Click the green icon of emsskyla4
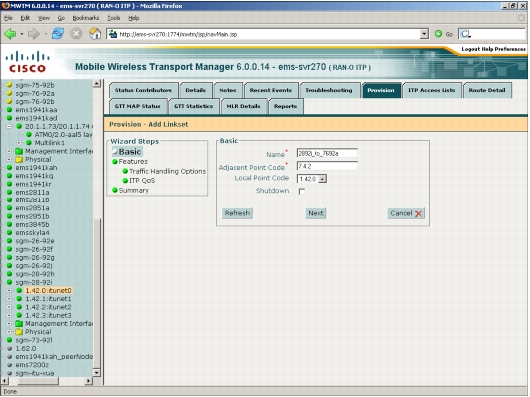The image size is (530, 397). (9, 232)
